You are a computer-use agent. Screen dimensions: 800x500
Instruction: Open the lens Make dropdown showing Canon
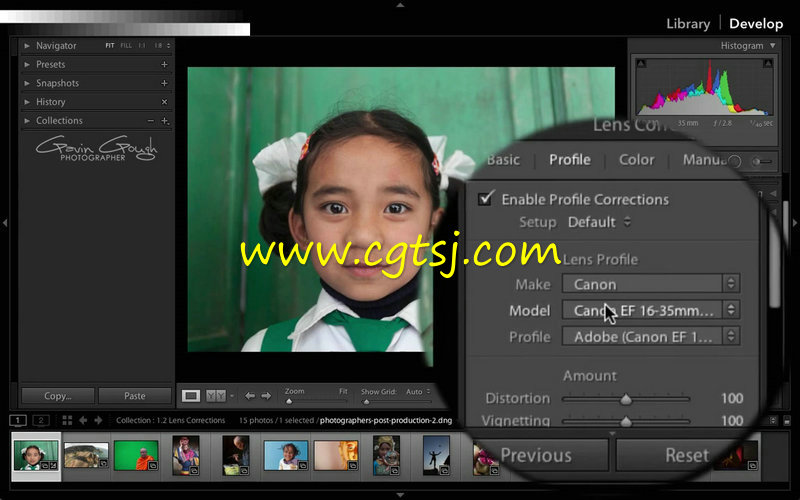click(x=651, y=284)
